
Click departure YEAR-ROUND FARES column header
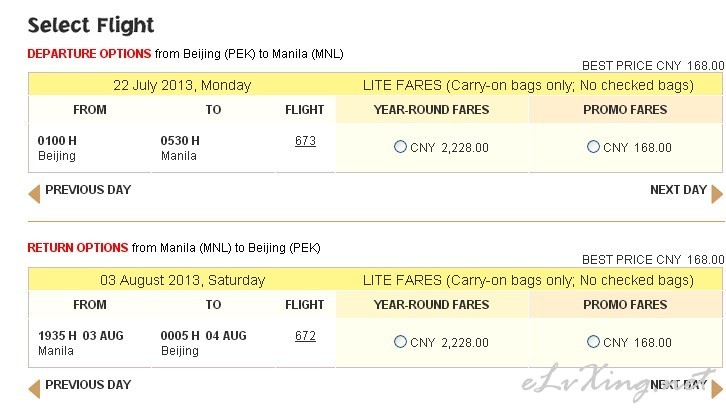tap(432, 110)
